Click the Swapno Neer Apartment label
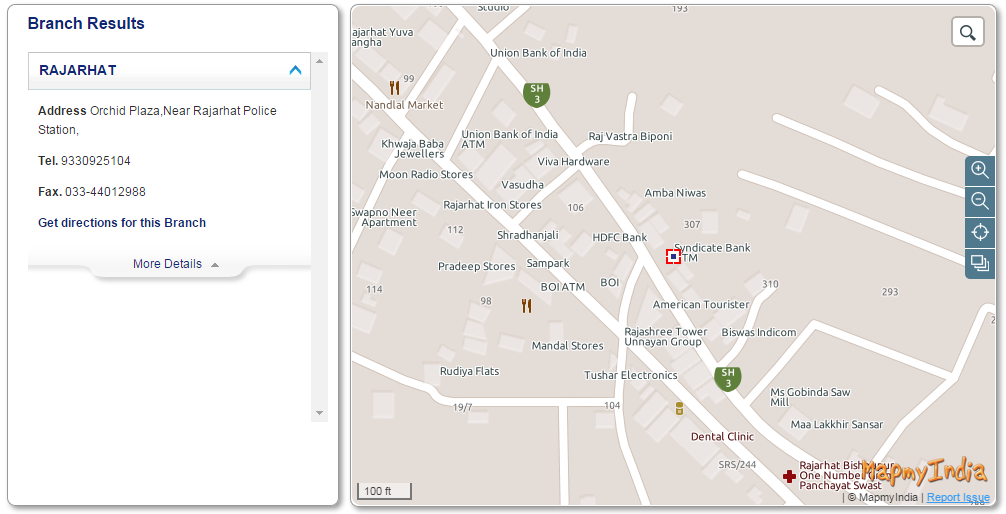Screen dimensions: 1006x514 click(385, 218)
